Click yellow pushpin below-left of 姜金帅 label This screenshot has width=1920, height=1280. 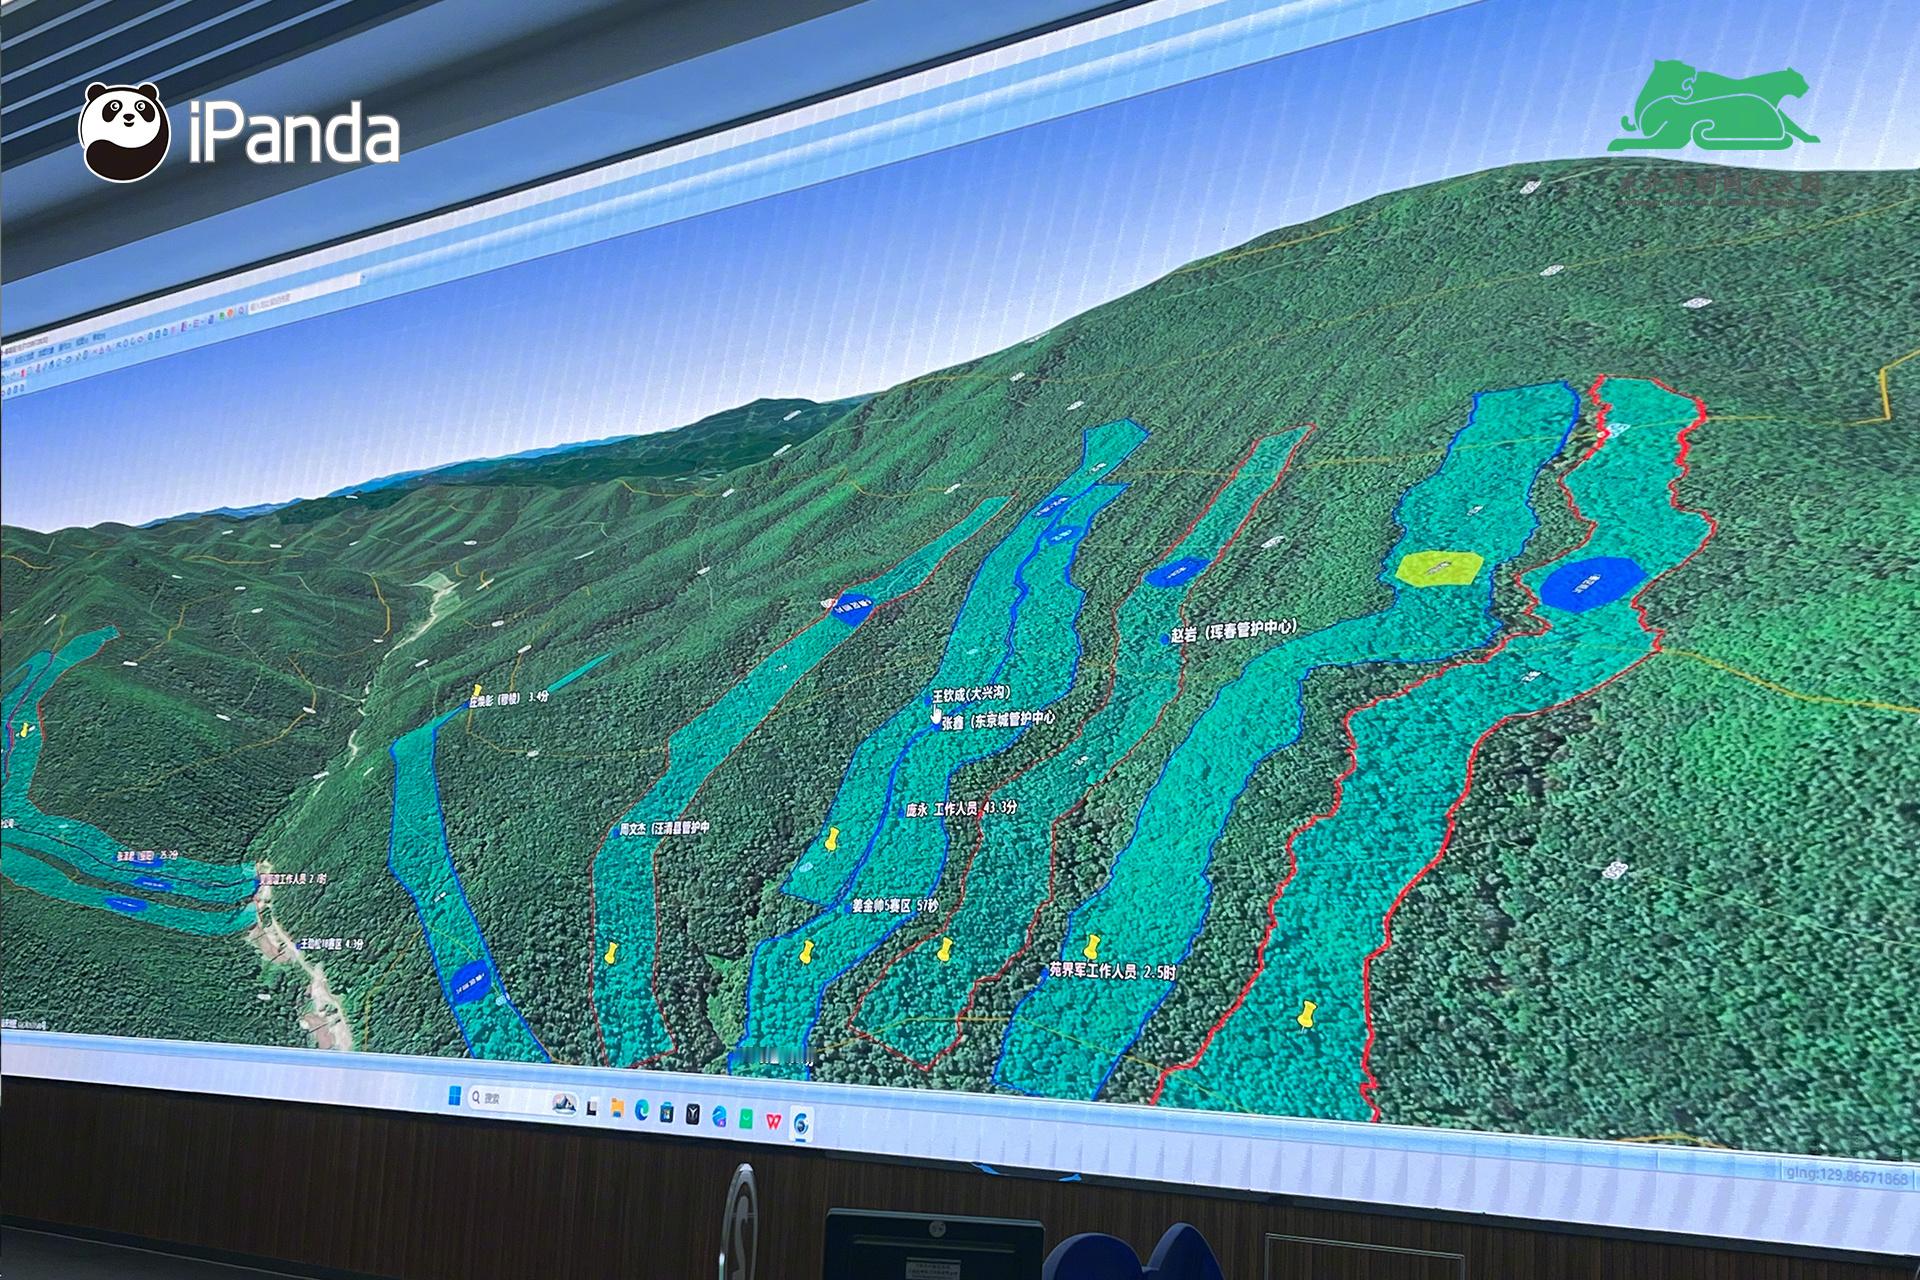[x=807, y=951]
